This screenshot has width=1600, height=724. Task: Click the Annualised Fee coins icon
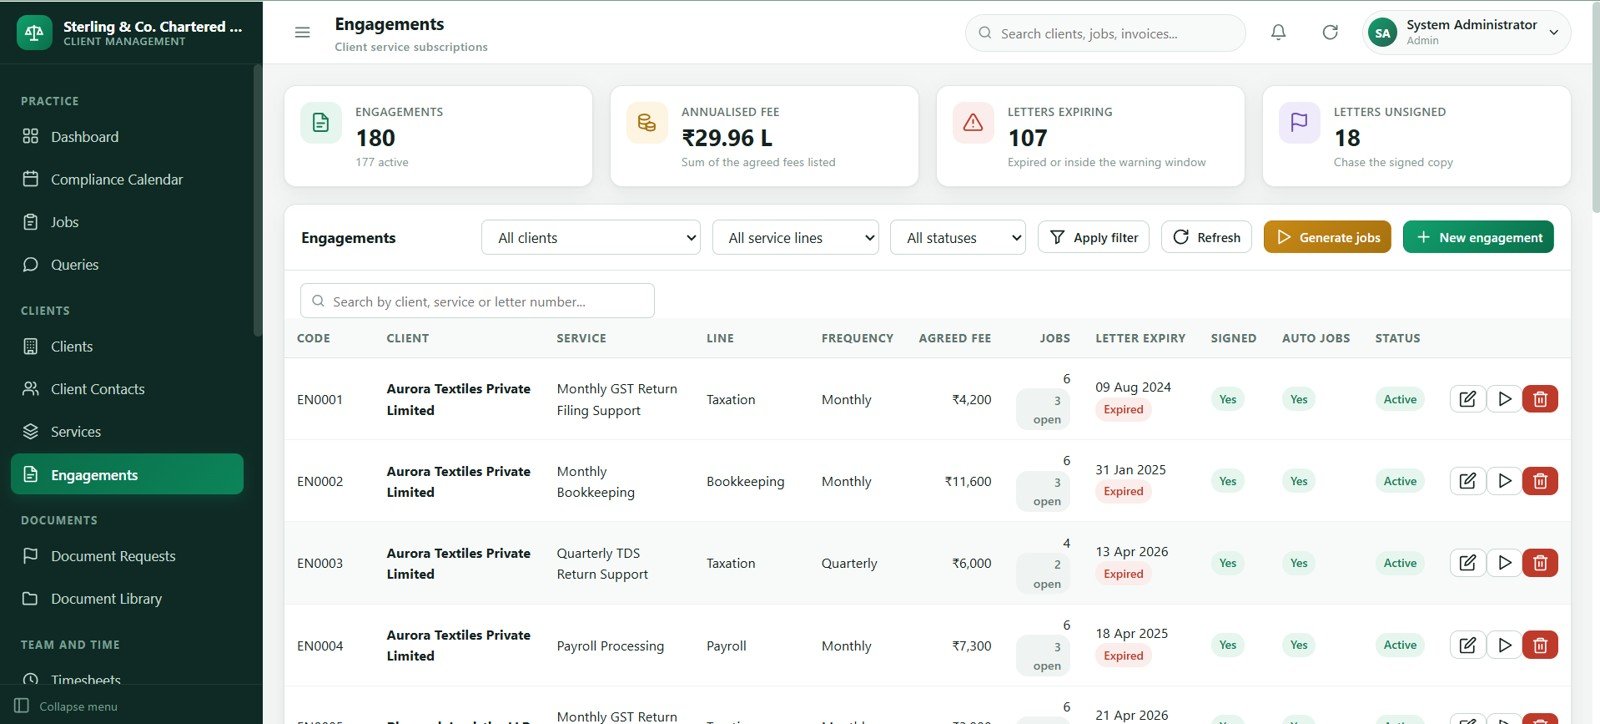[x=647, y=123]
